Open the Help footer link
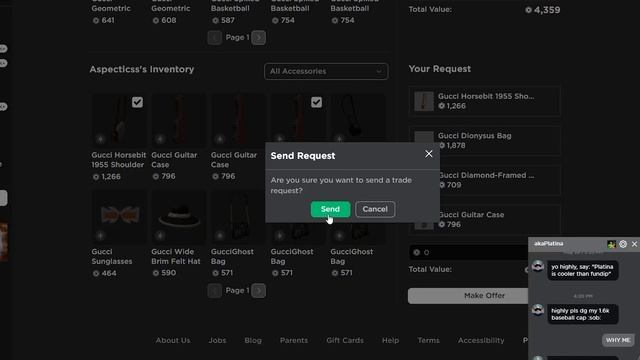 pos(390,340)
